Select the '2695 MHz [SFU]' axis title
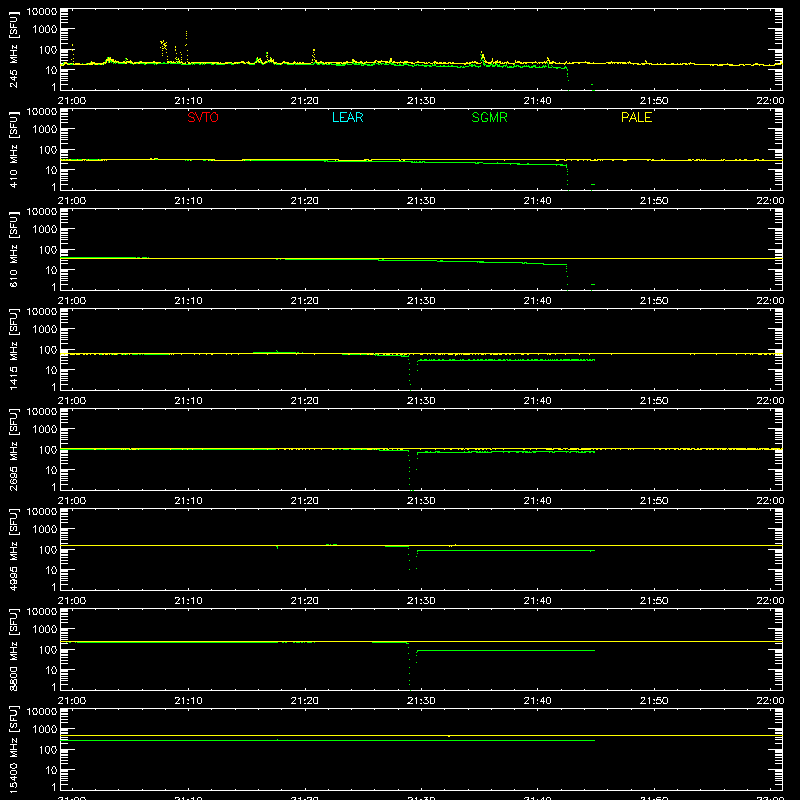 click(13, 449)
